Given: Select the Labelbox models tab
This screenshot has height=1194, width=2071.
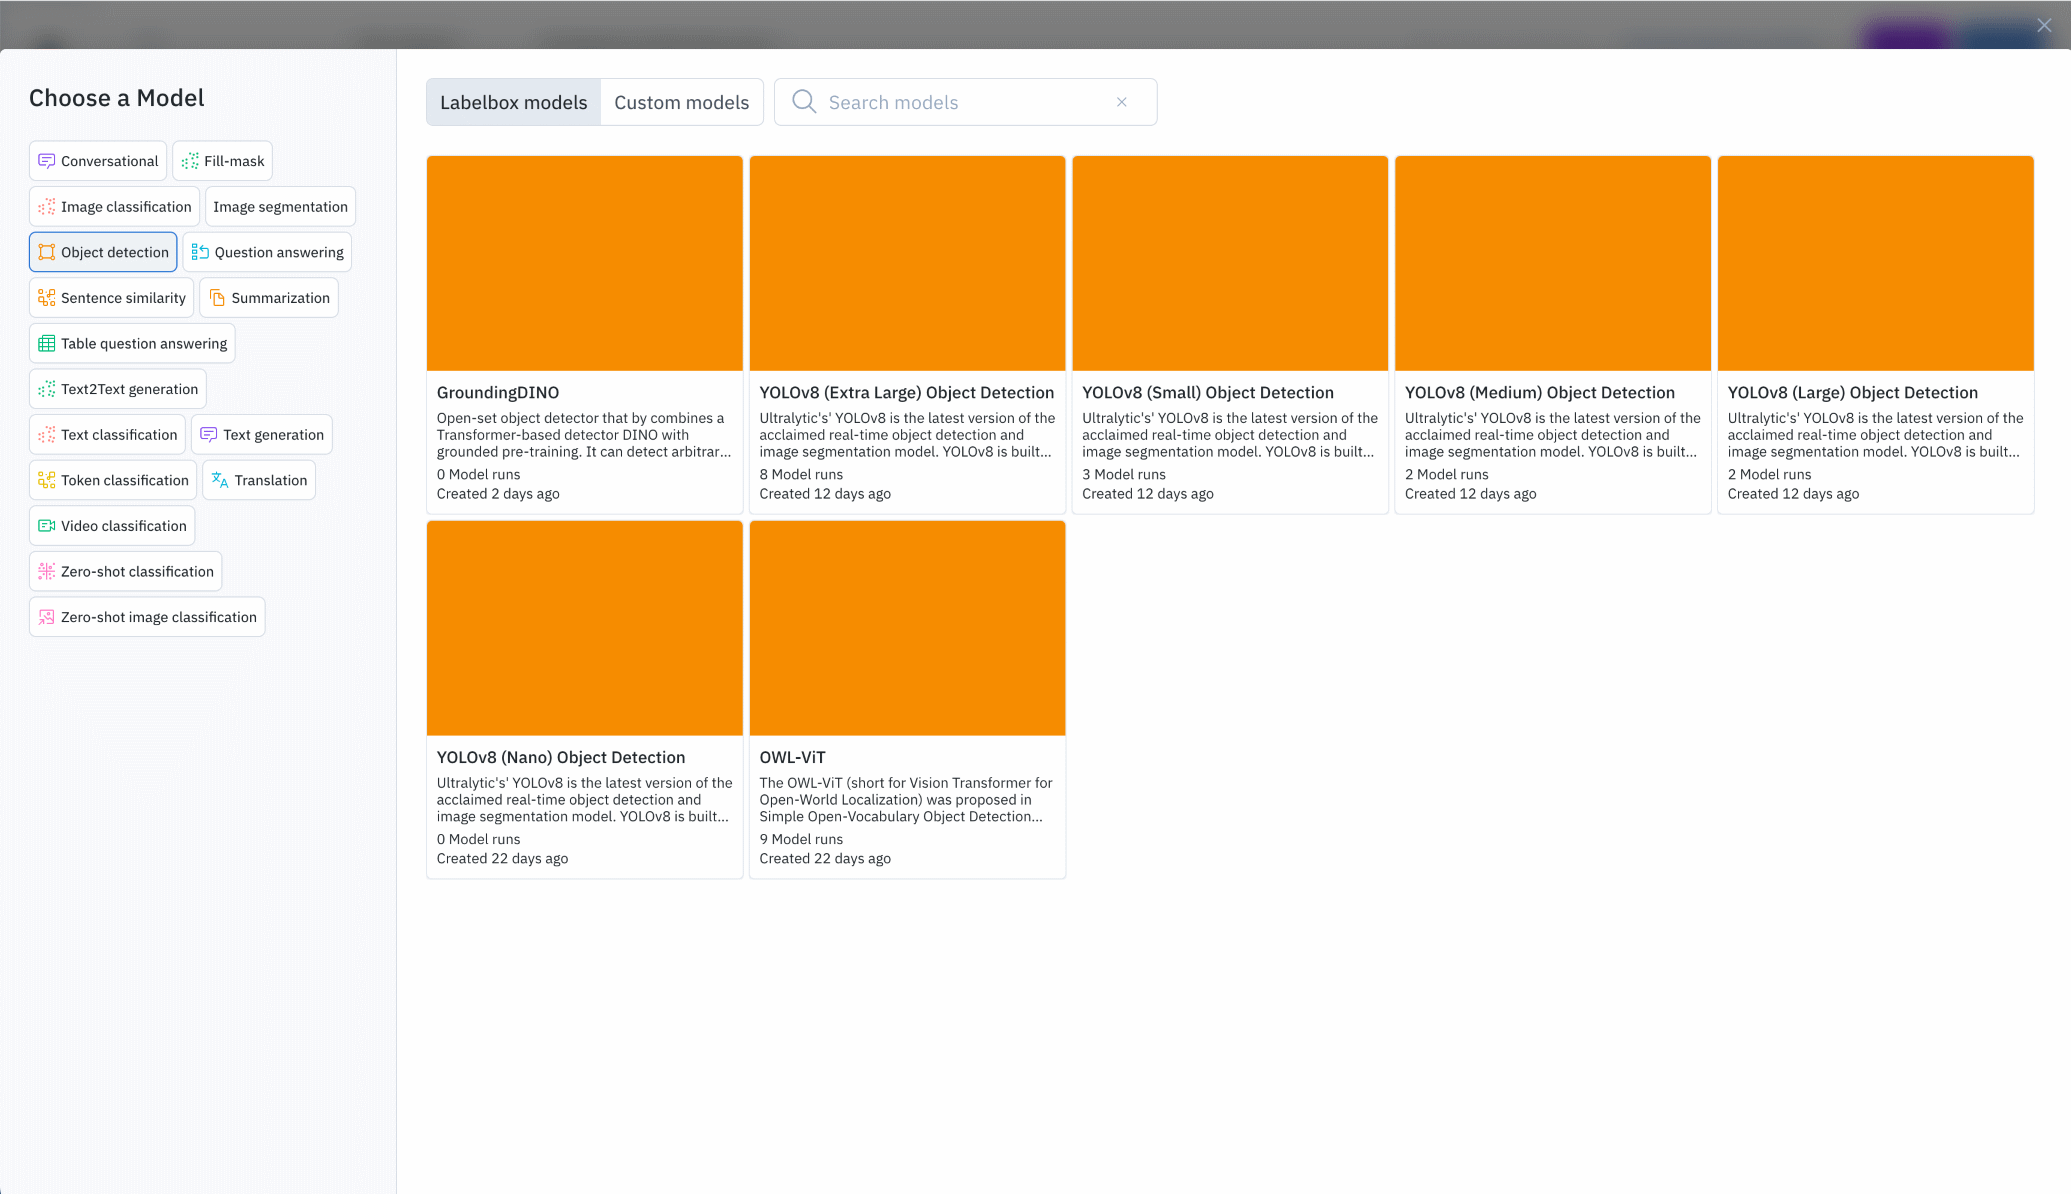Looking at the screenshot, I should tap(513, 102).
